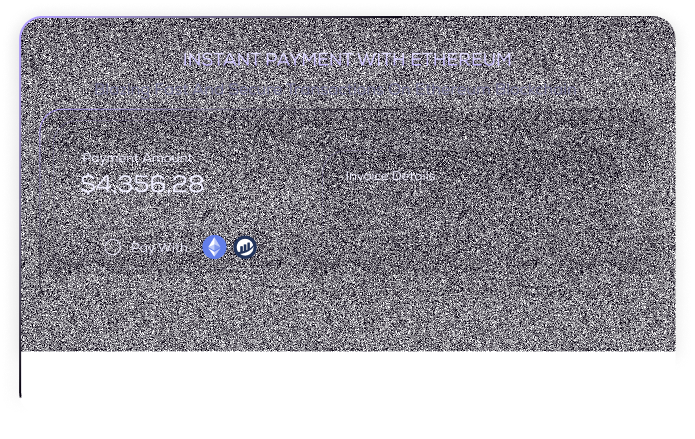Click the Payment Amount label
695x439 pixels.
coord(137,158)
